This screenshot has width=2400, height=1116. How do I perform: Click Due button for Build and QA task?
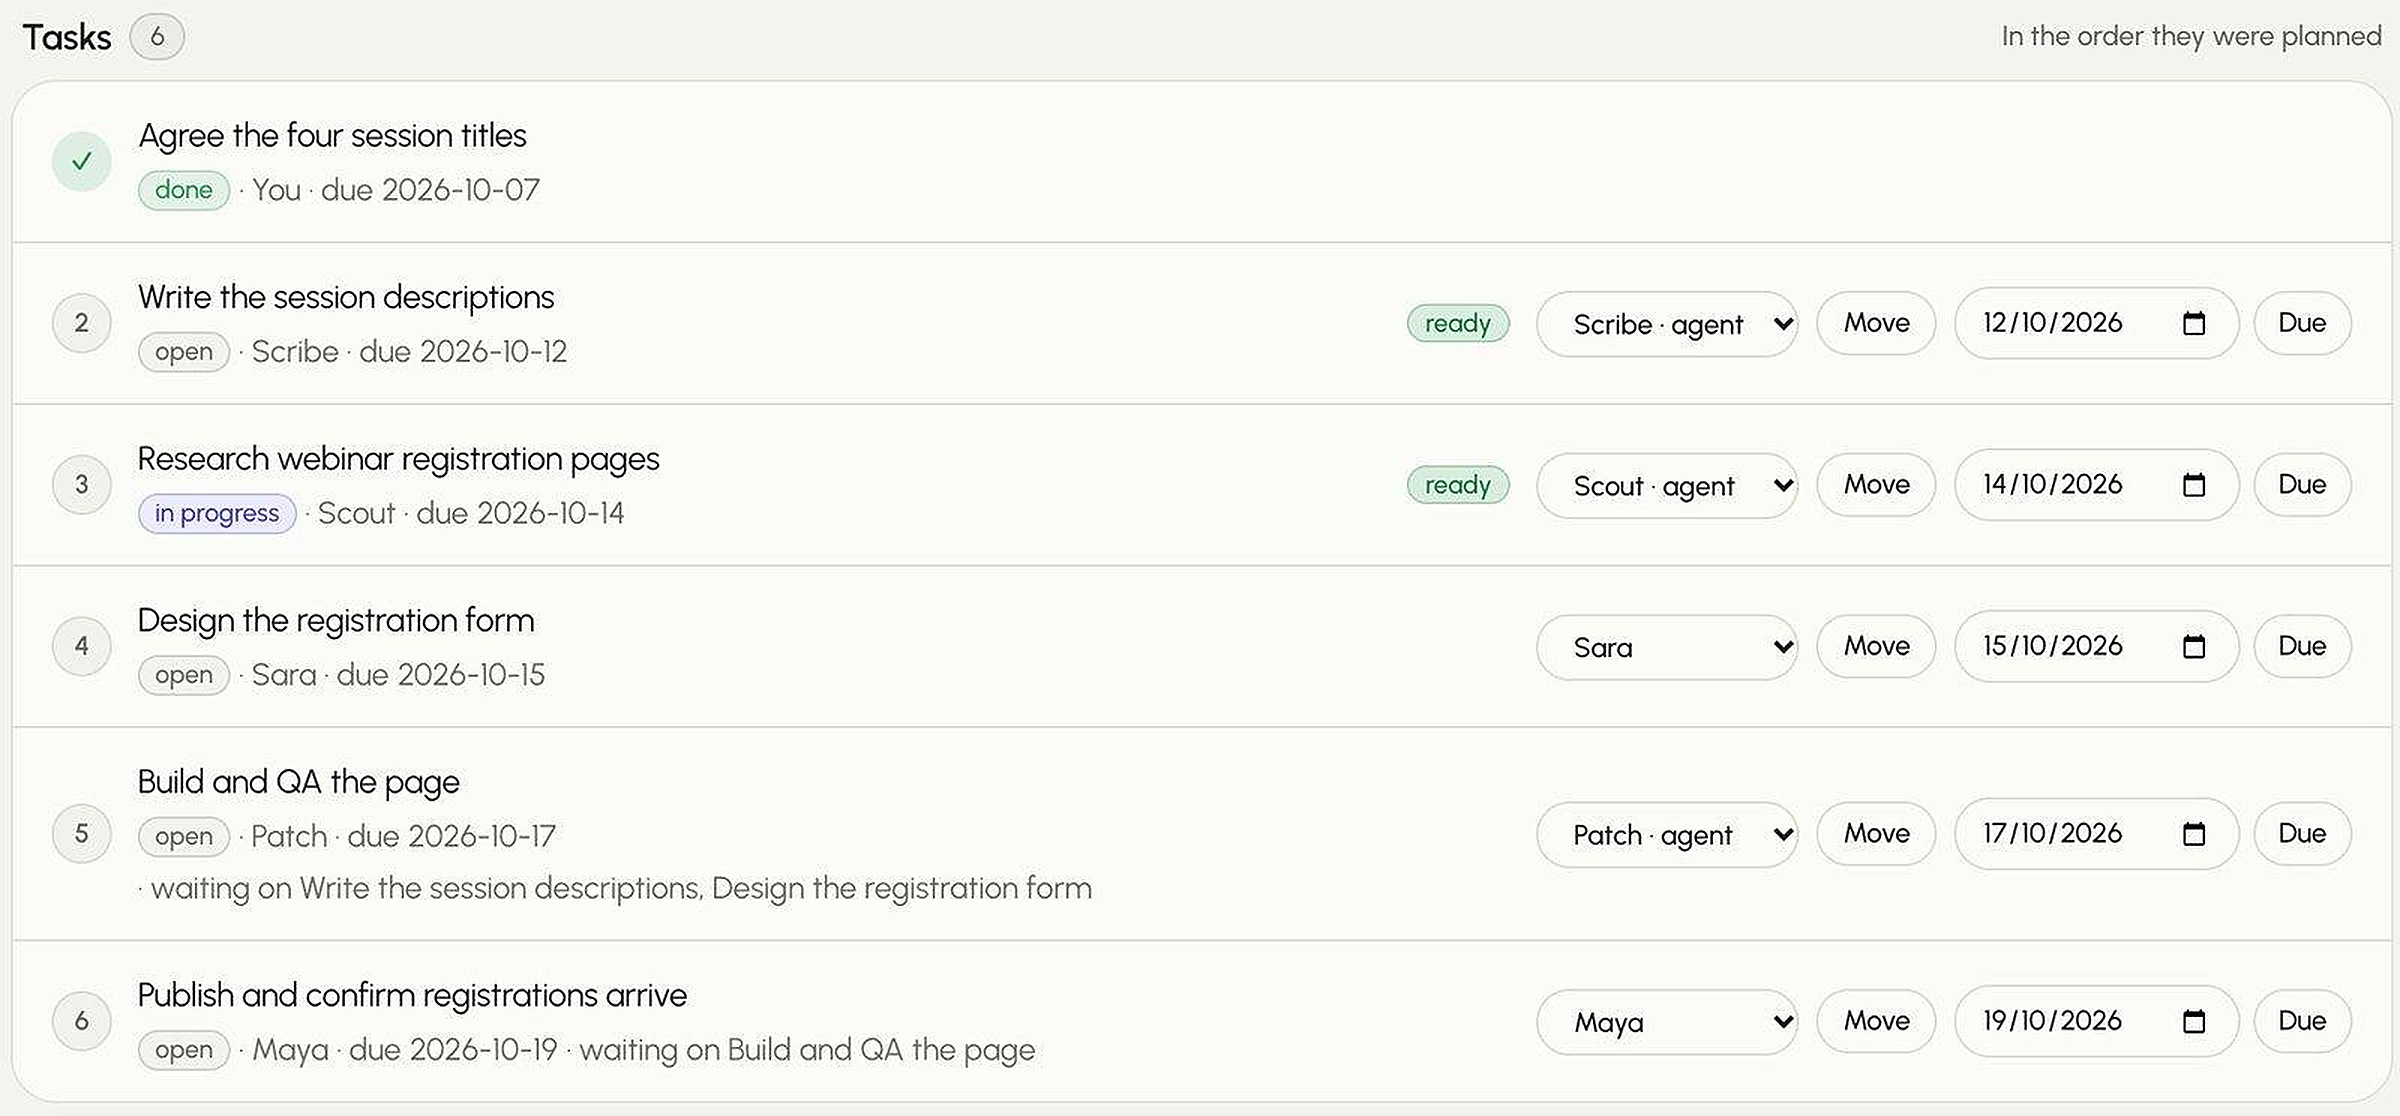click(x=2302, y=833)
